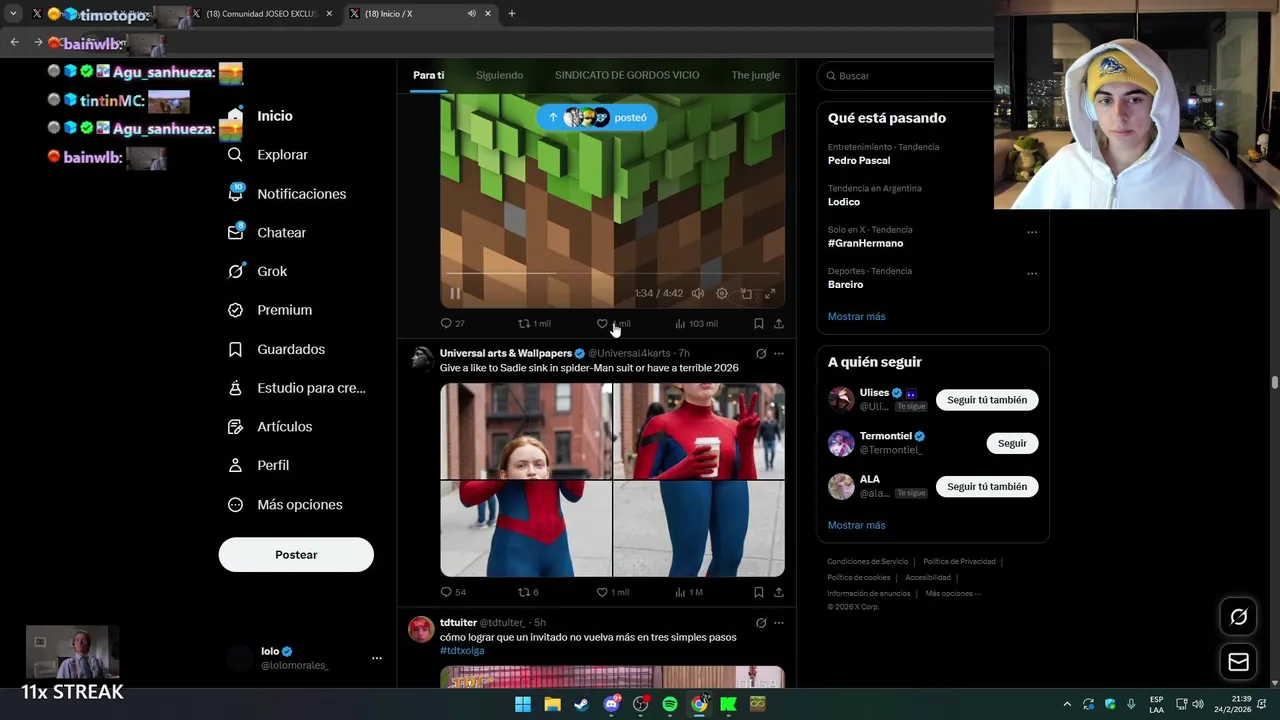Open more menu on tdtuiter post
1280x720 pixels.
click(x=779, y=623)
